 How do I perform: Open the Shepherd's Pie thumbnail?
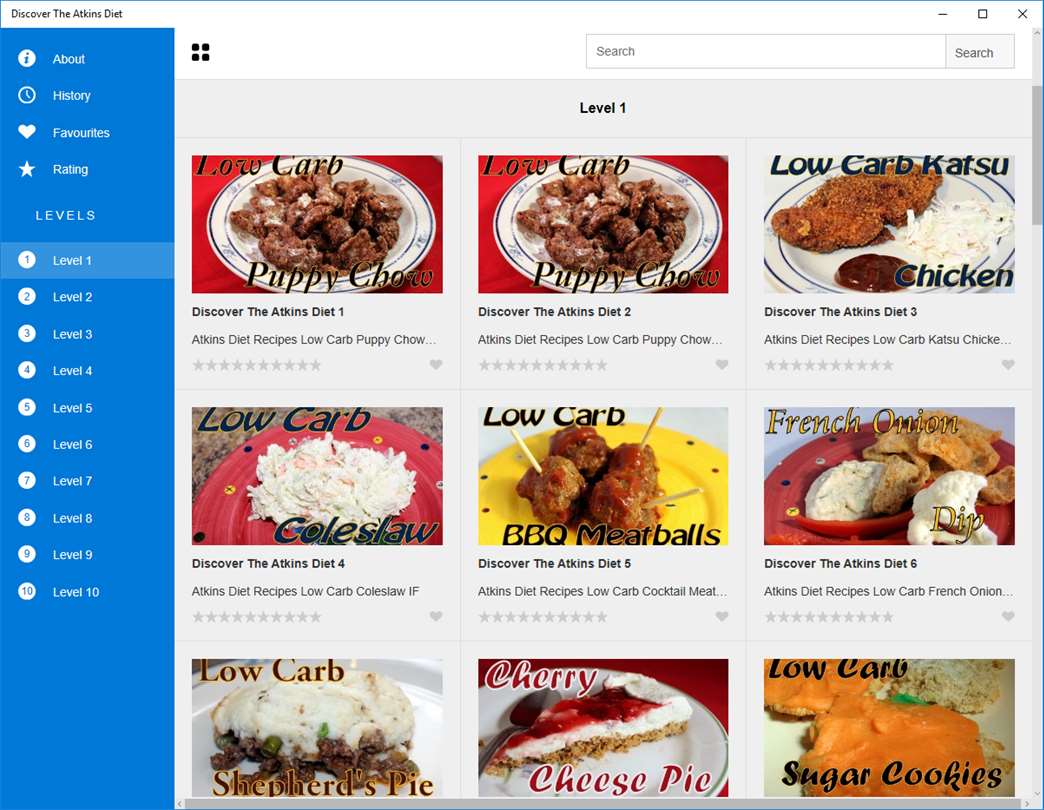(317, 727)
